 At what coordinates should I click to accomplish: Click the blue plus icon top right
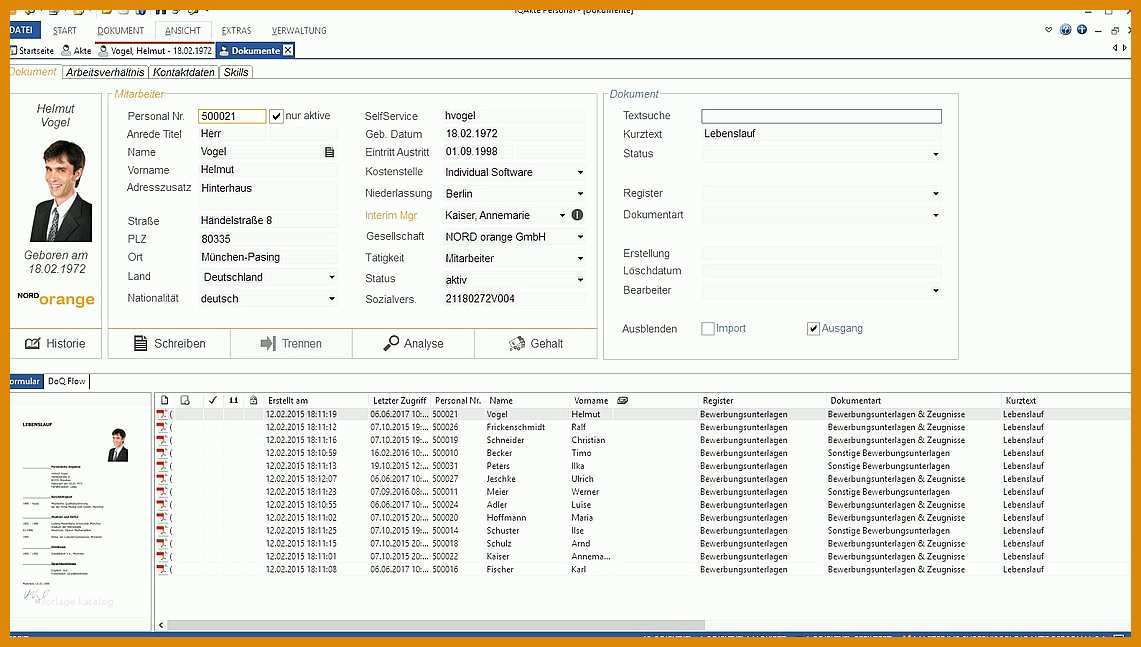pyautogui.click(x=1082, y=30)
